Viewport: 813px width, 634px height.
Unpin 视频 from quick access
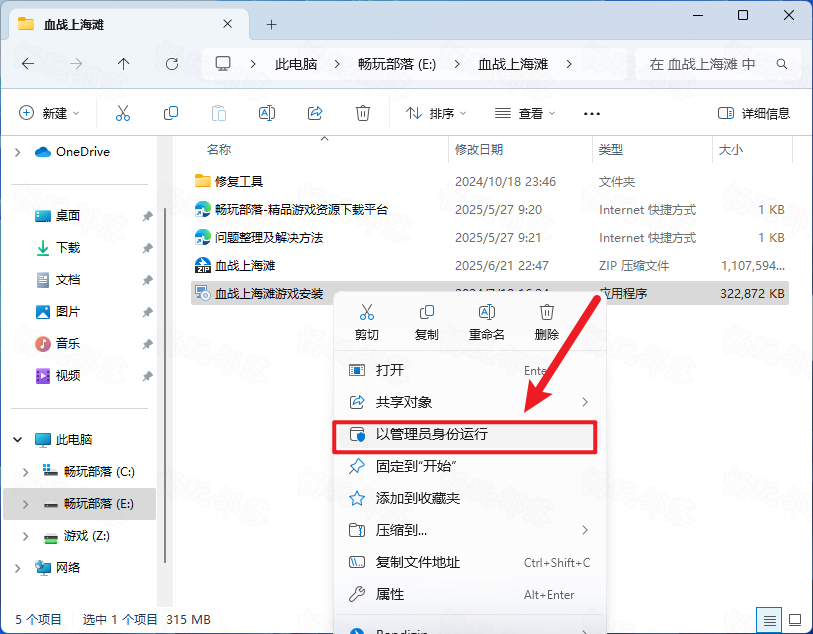[148, 376]
